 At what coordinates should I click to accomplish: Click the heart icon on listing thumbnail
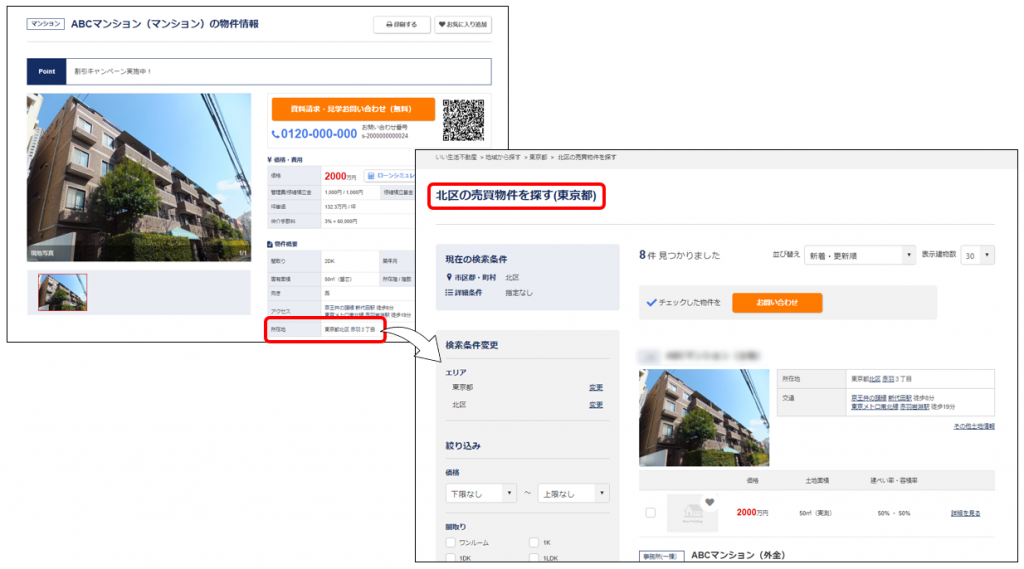(x=710, y=502)
